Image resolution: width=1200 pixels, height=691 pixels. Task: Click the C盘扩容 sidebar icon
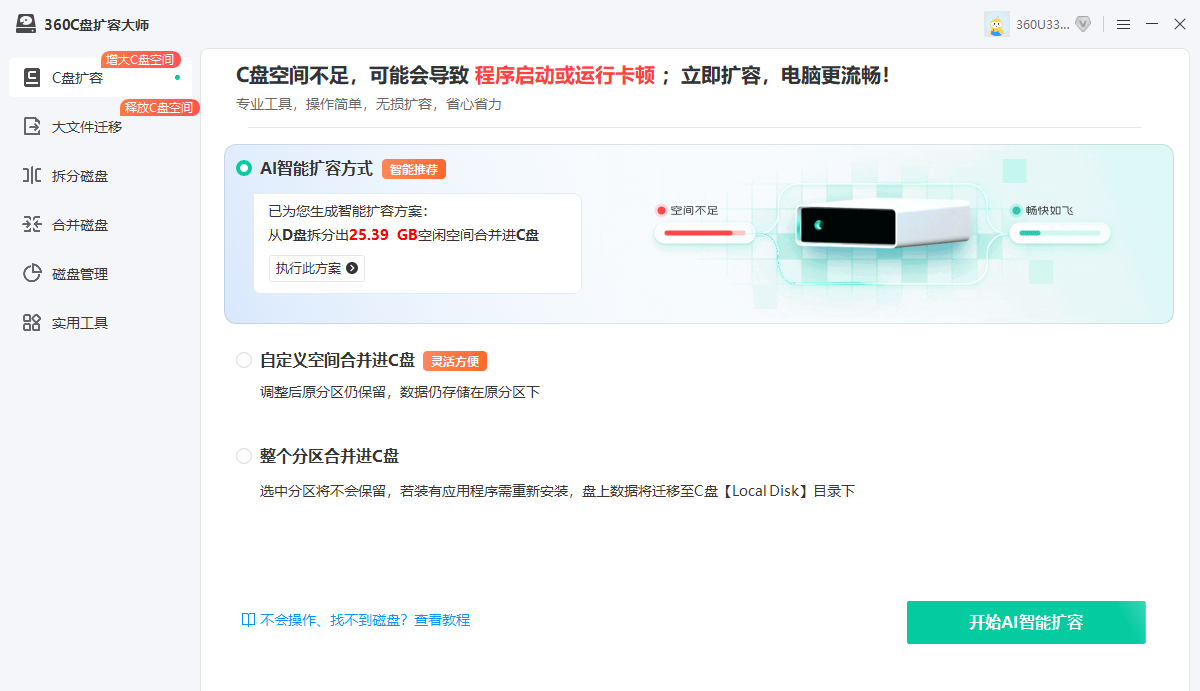point(32,78)
